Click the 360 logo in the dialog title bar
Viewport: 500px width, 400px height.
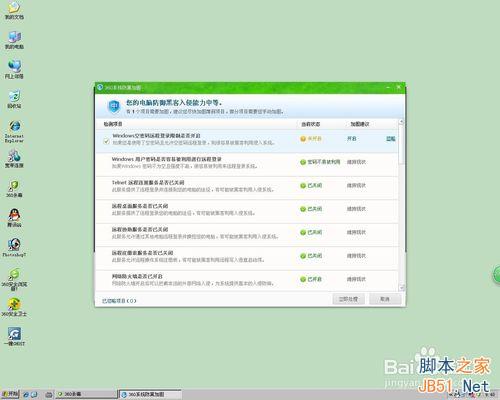click(x=100, y=87)
